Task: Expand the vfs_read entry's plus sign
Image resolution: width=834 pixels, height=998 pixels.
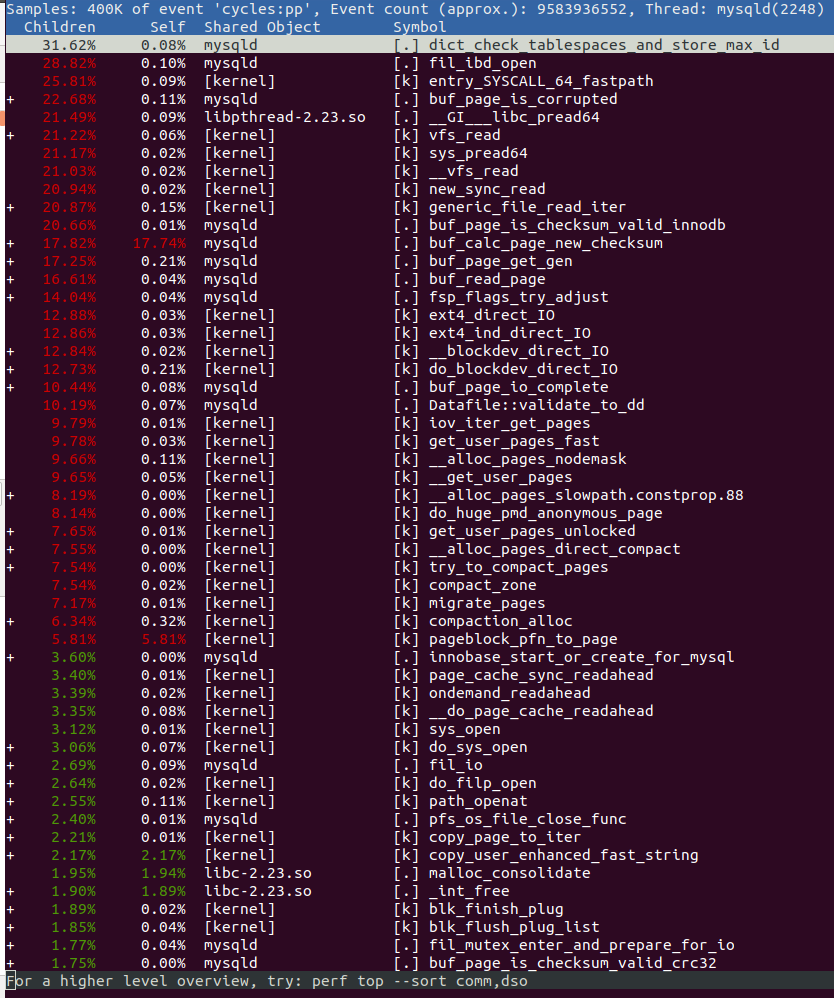Action: coord(11,135)
